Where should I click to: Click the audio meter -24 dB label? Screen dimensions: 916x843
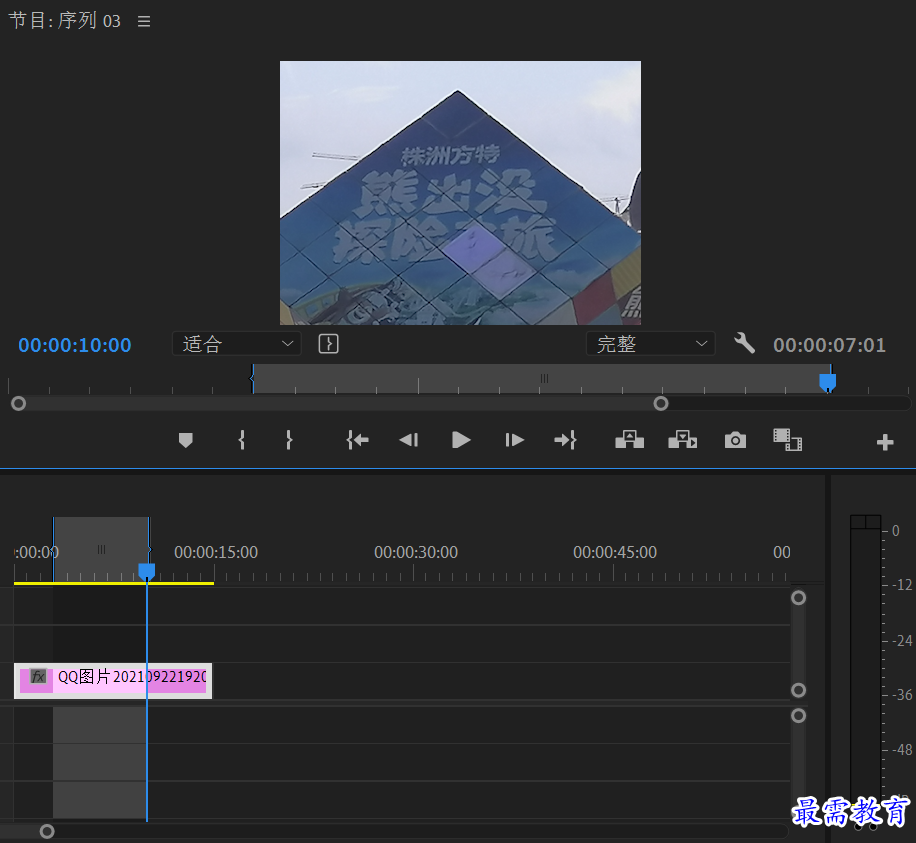tap(902, 641)
